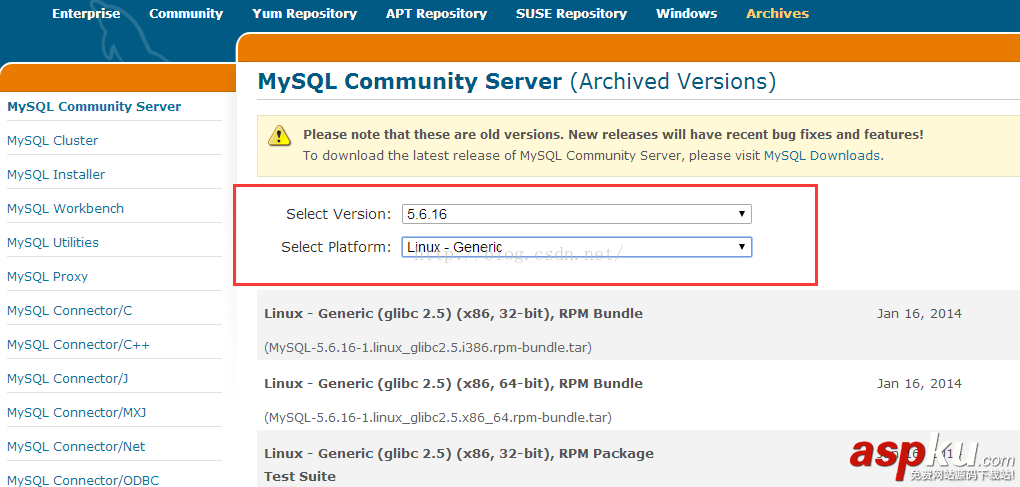
Task: Open MySQL Community Server in sidebar
Action: pyautogui.click(x=94, y=107)
